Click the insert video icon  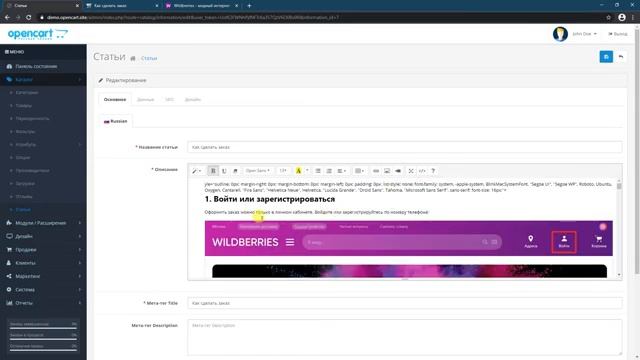point(398,171)
